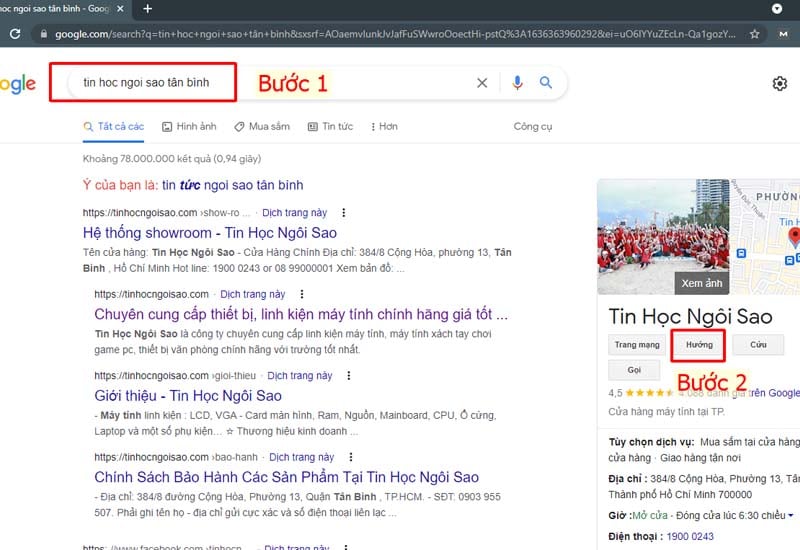This screenshot has width=800, height=550.
Task: Click Dịch trang này for bao-hanh result
Action: tap(302, 457)
